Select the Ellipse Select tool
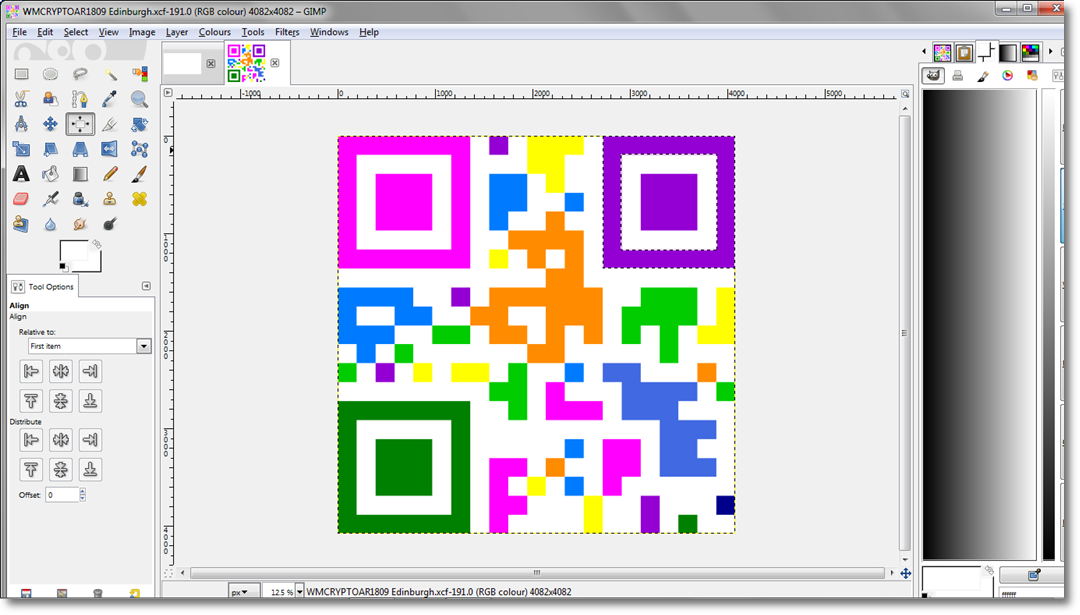Image resolution: width=1080 pixels, height=615 pixels. [50, 74]
